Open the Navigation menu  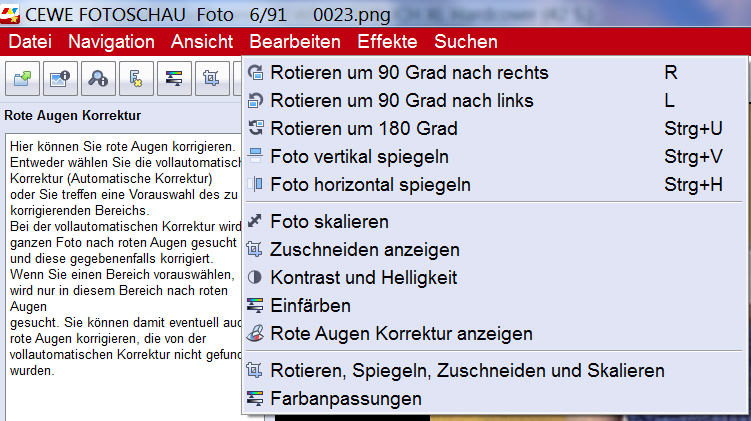point(111,42)
